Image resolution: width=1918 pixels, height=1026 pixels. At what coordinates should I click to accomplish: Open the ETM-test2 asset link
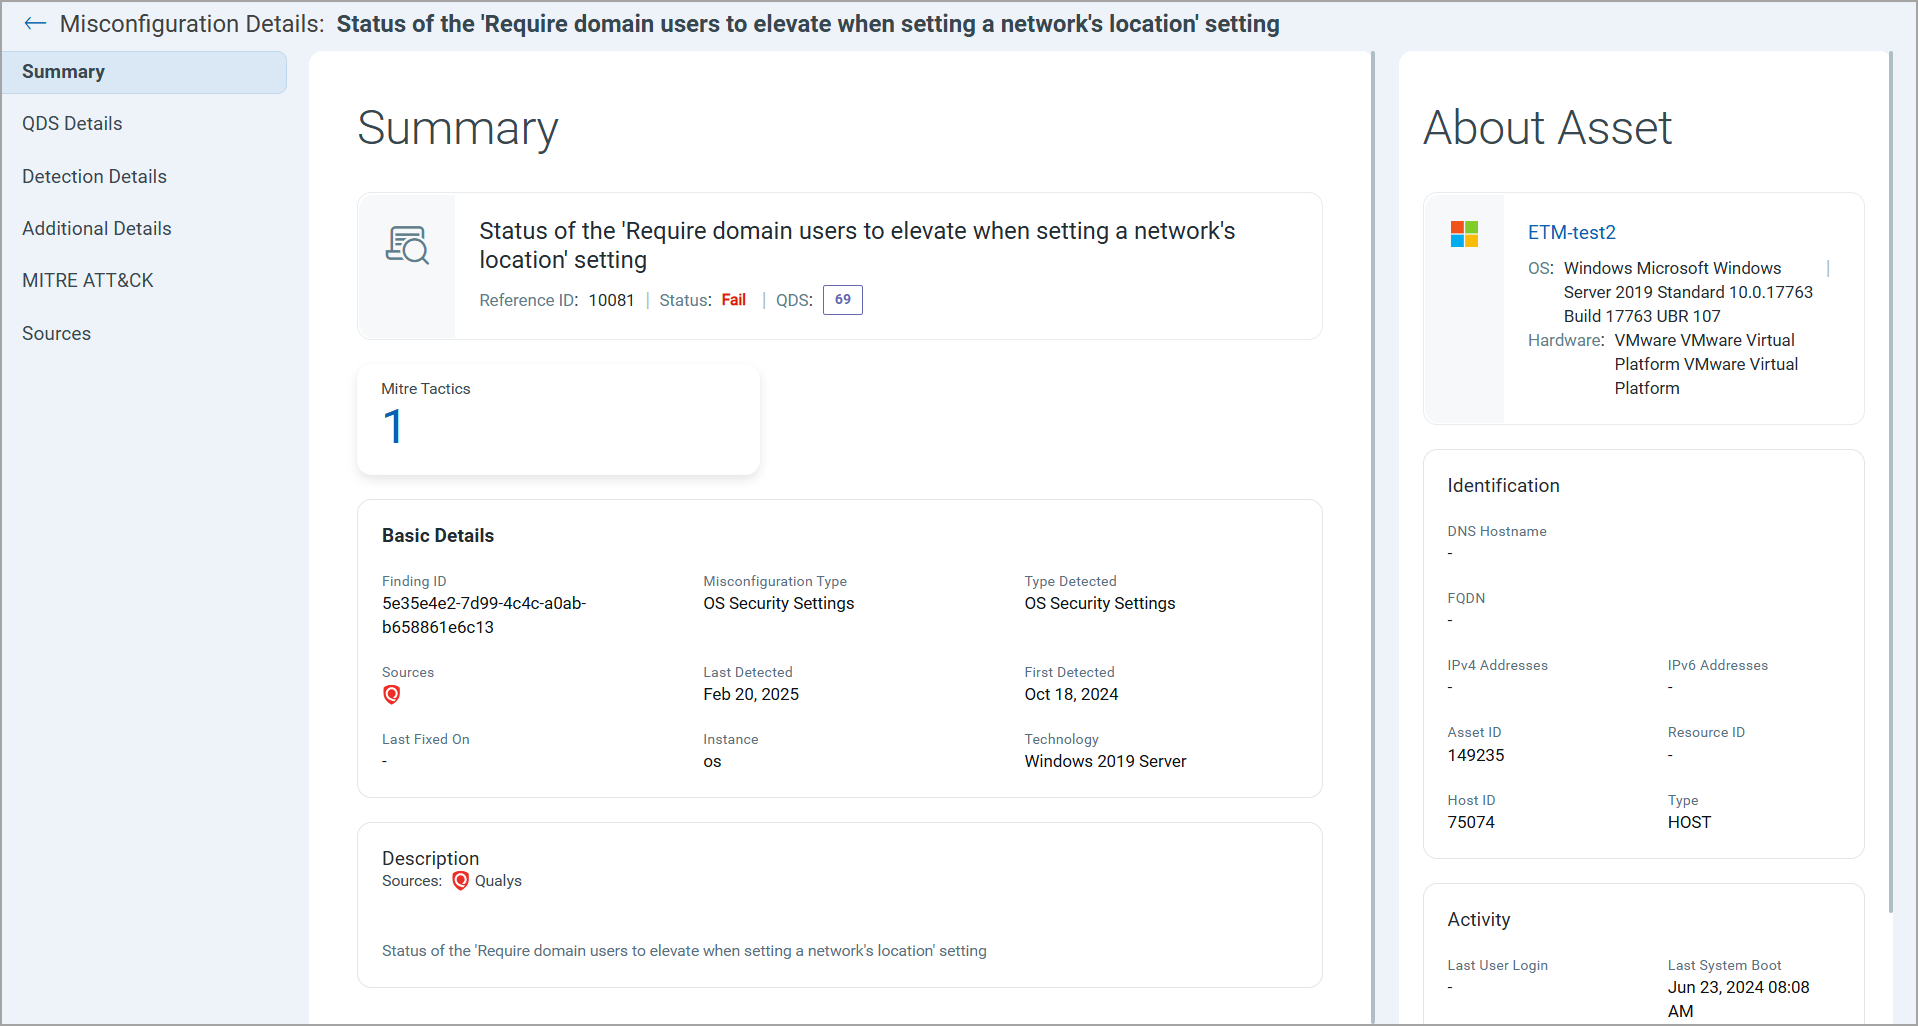1572,232
